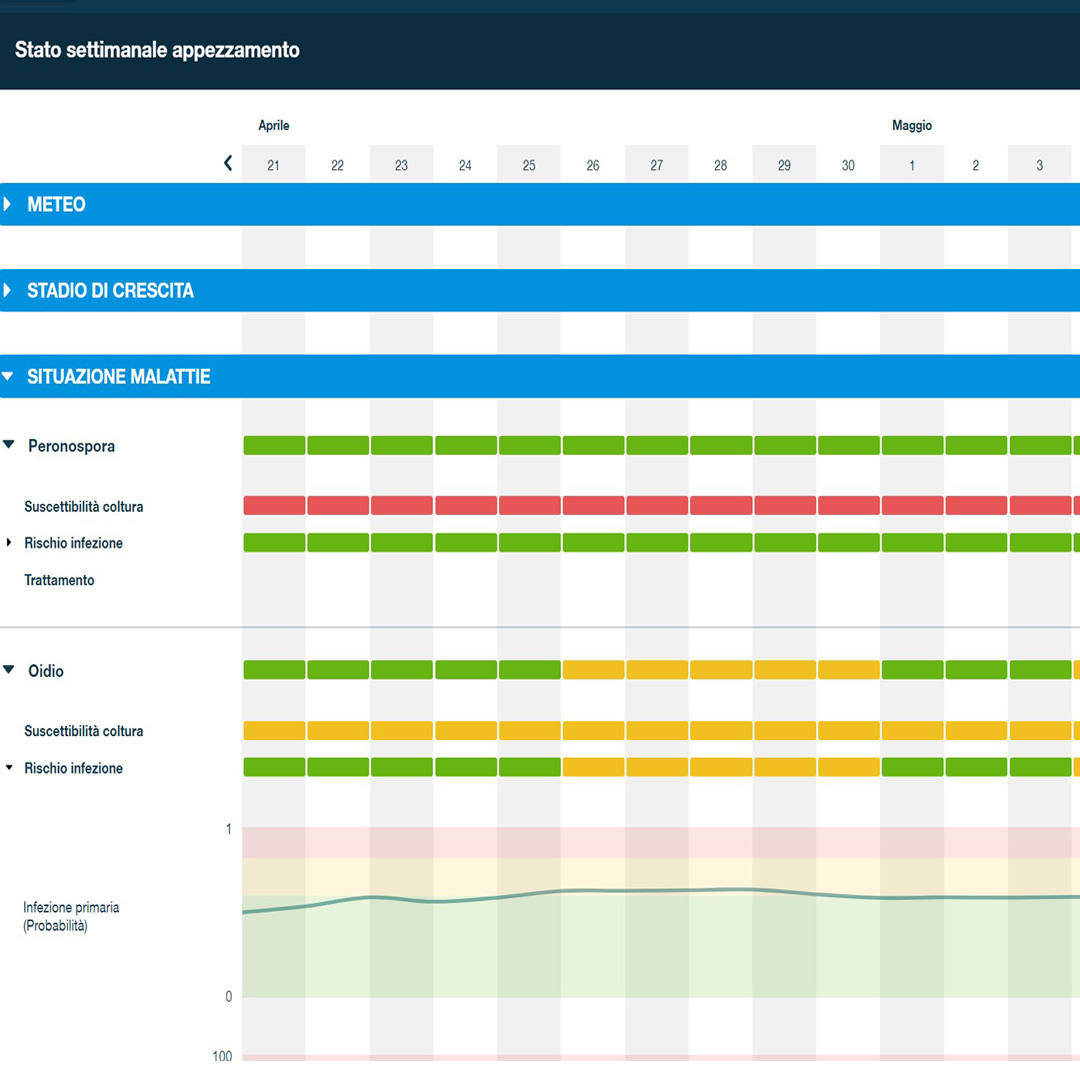The width and height of the screenshot is (1080, 1080).
Task: Click the Peronospora green status bar for April 23
Action: pyautogui.click(x=401, y=446)
